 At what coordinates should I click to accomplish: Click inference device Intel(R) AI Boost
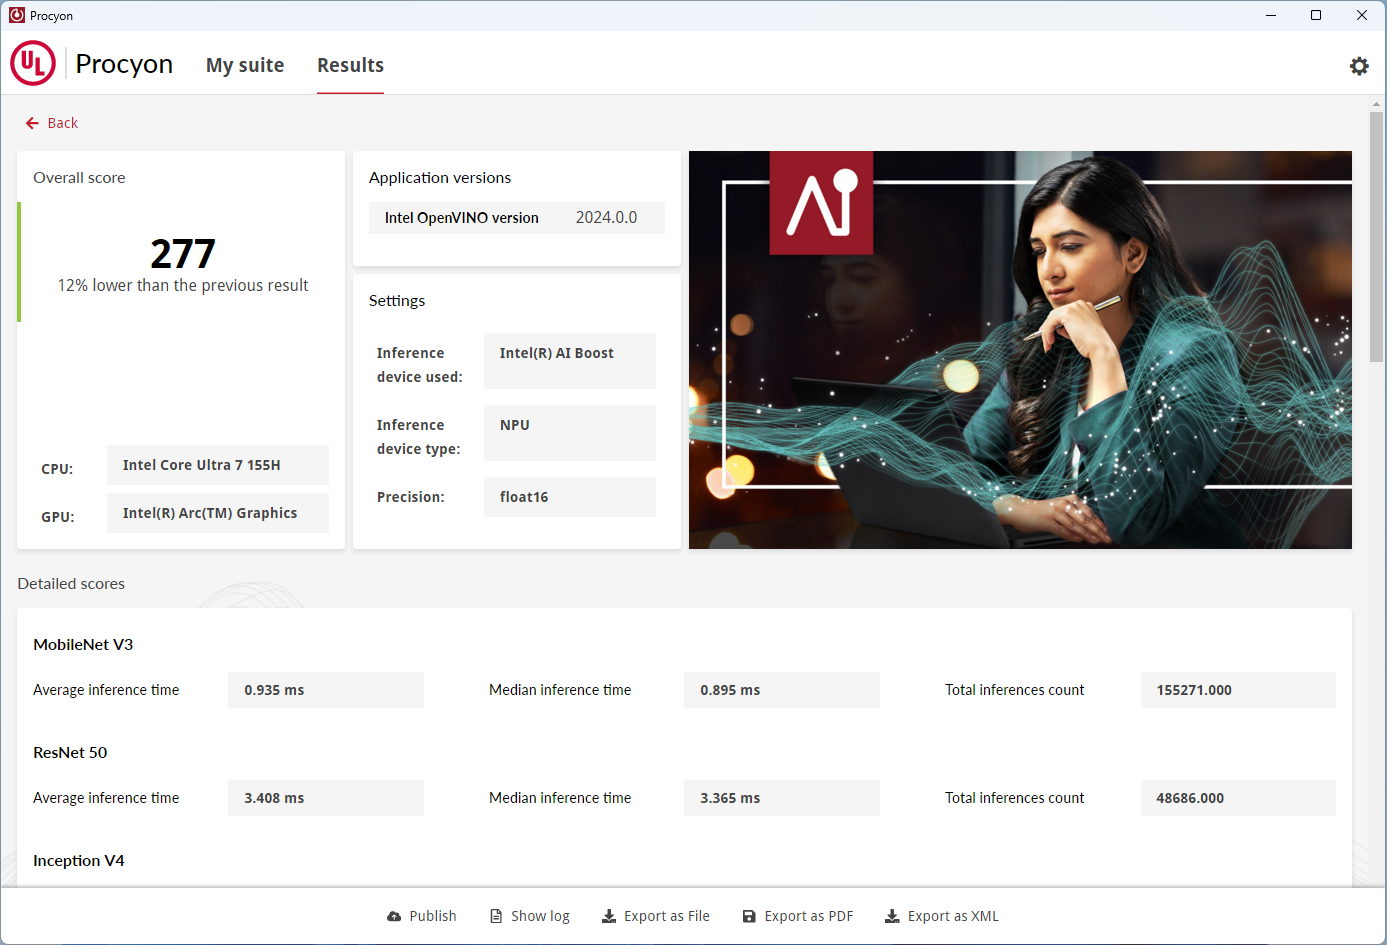[570, 361]
